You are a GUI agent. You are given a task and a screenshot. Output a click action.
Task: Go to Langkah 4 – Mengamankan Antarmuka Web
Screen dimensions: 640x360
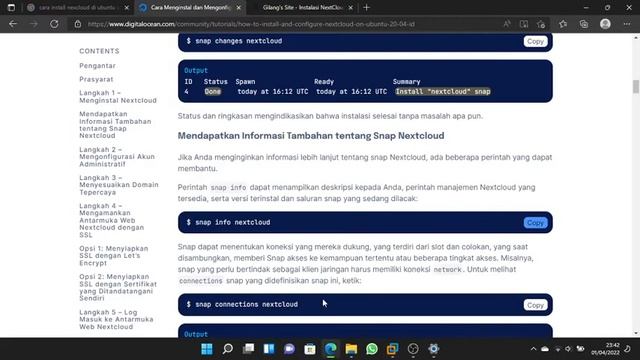click(111, 220)
